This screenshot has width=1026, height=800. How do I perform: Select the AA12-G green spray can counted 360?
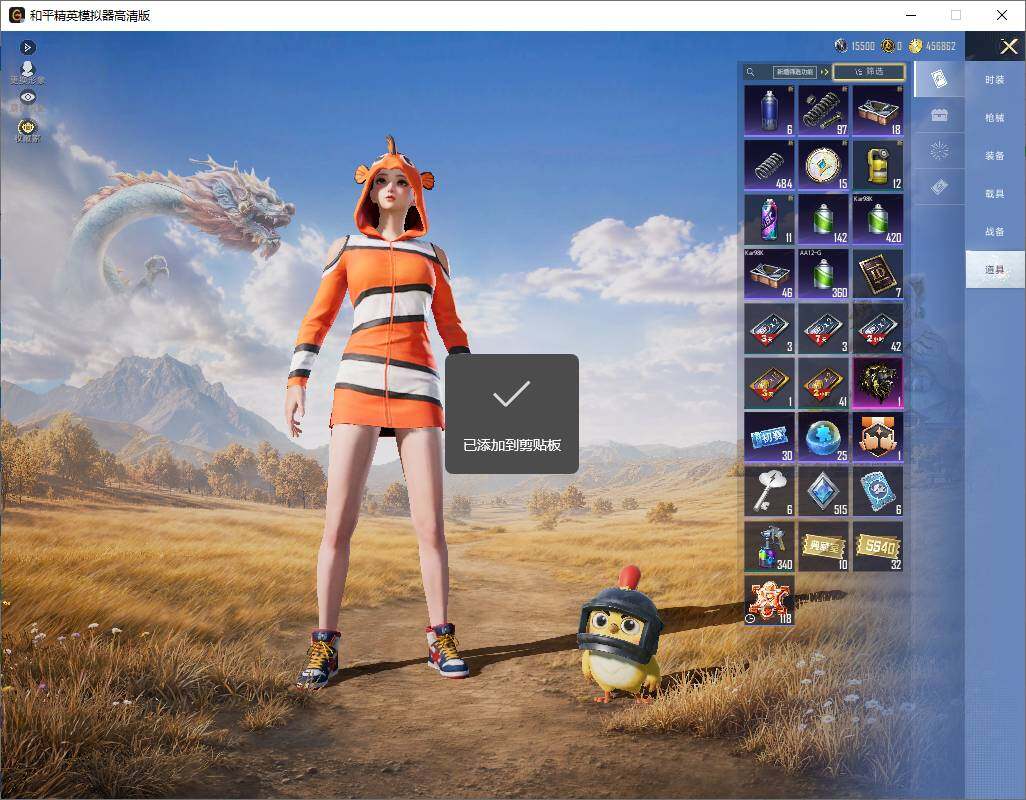[x=824, y=274]
